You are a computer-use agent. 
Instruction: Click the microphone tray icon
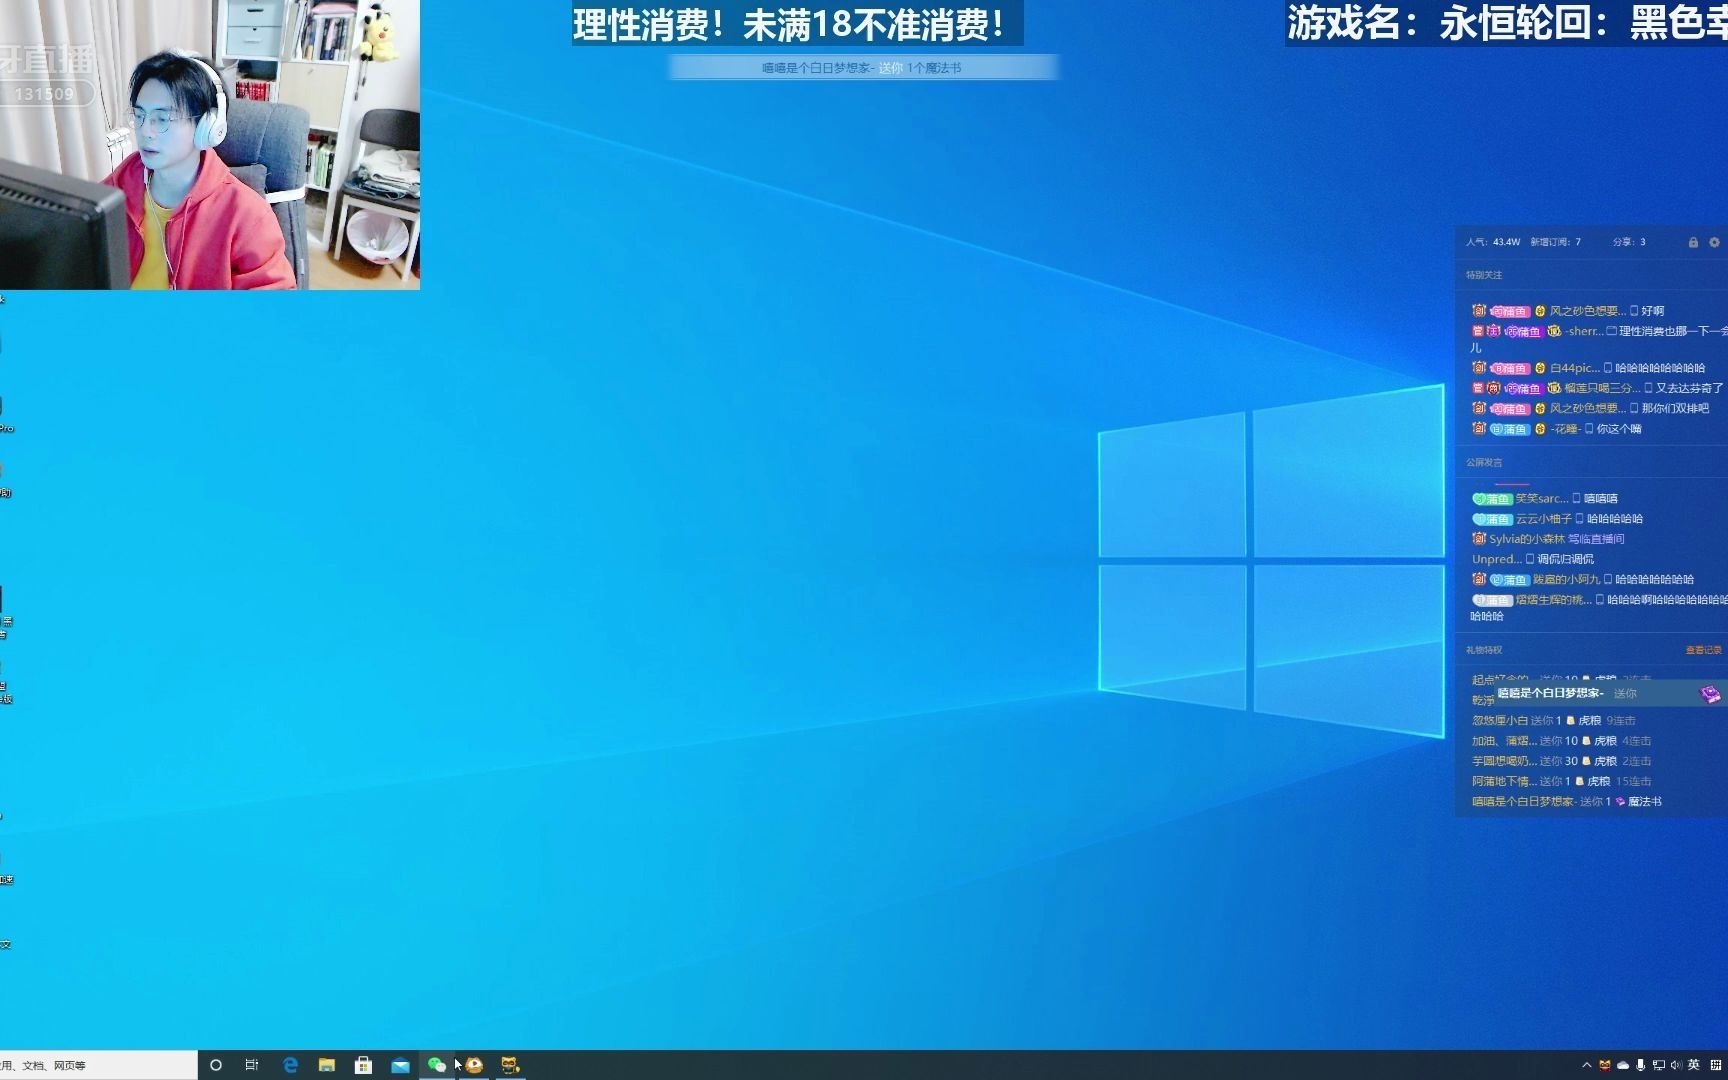pos(1641,1065)
